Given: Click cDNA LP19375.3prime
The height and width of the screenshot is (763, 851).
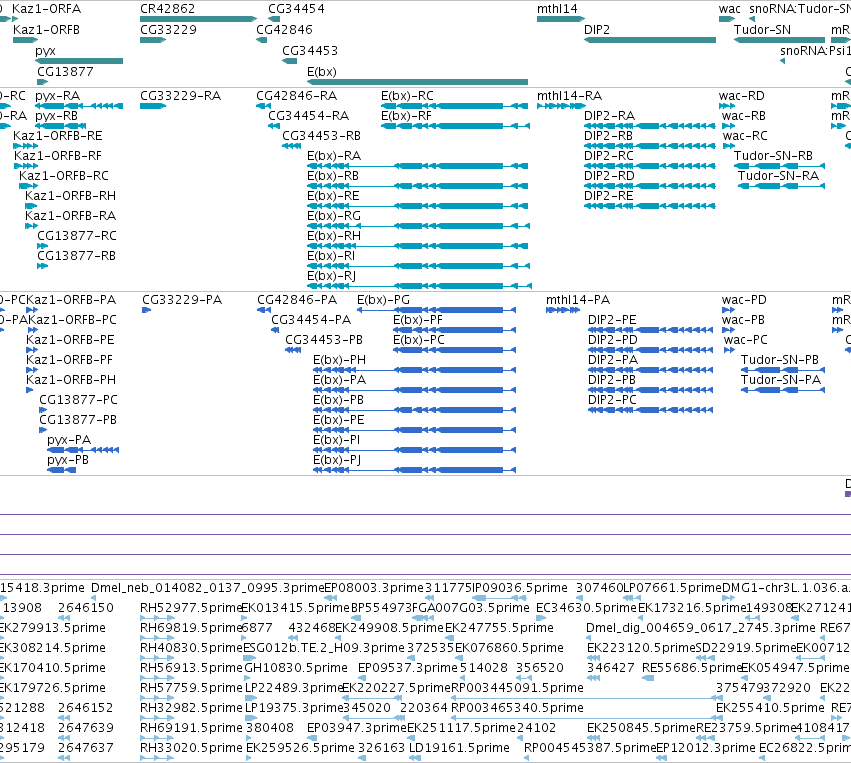Looking at the screenshot, I should click(x=294, y=708).
